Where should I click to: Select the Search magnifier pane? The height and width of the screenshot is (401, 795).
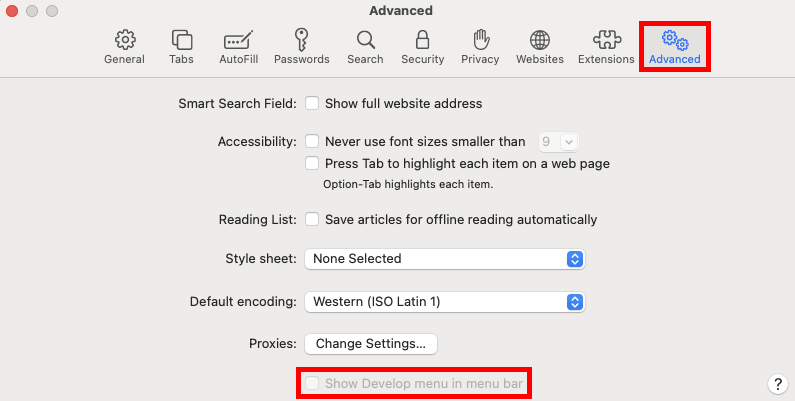coord(365,47)
